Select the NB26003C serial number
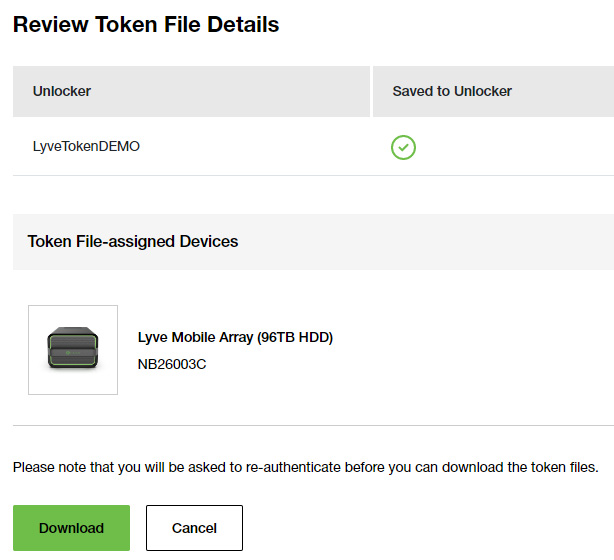This screenshot has height=560, width=614. (172, 364)
